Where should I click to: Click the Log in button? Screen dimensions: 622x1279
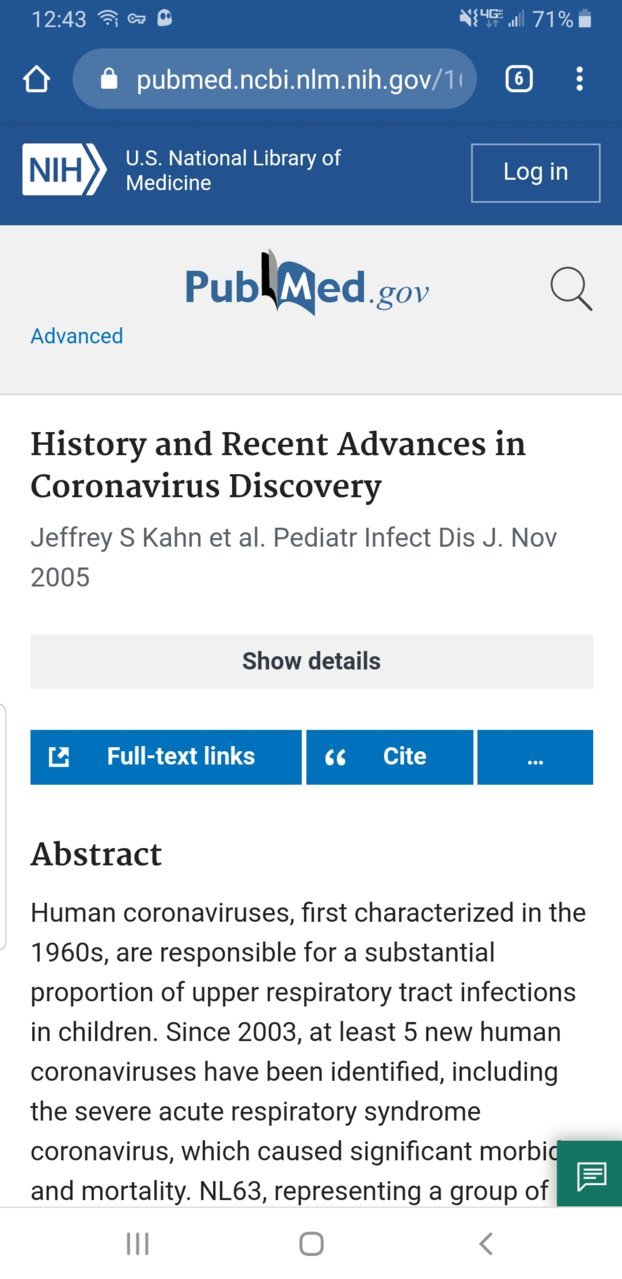(535, 172)
